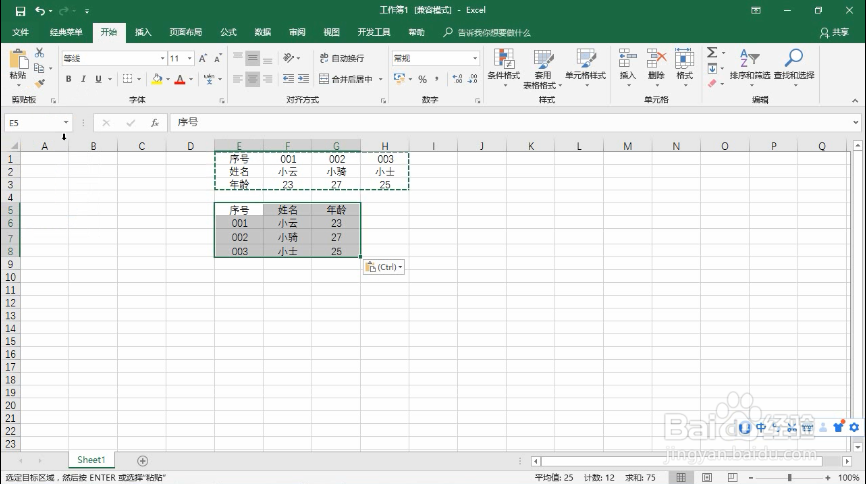The width and height of the screenshot is (866, 484).
Task: Click the 共享 share button
Action: [835, 33]
